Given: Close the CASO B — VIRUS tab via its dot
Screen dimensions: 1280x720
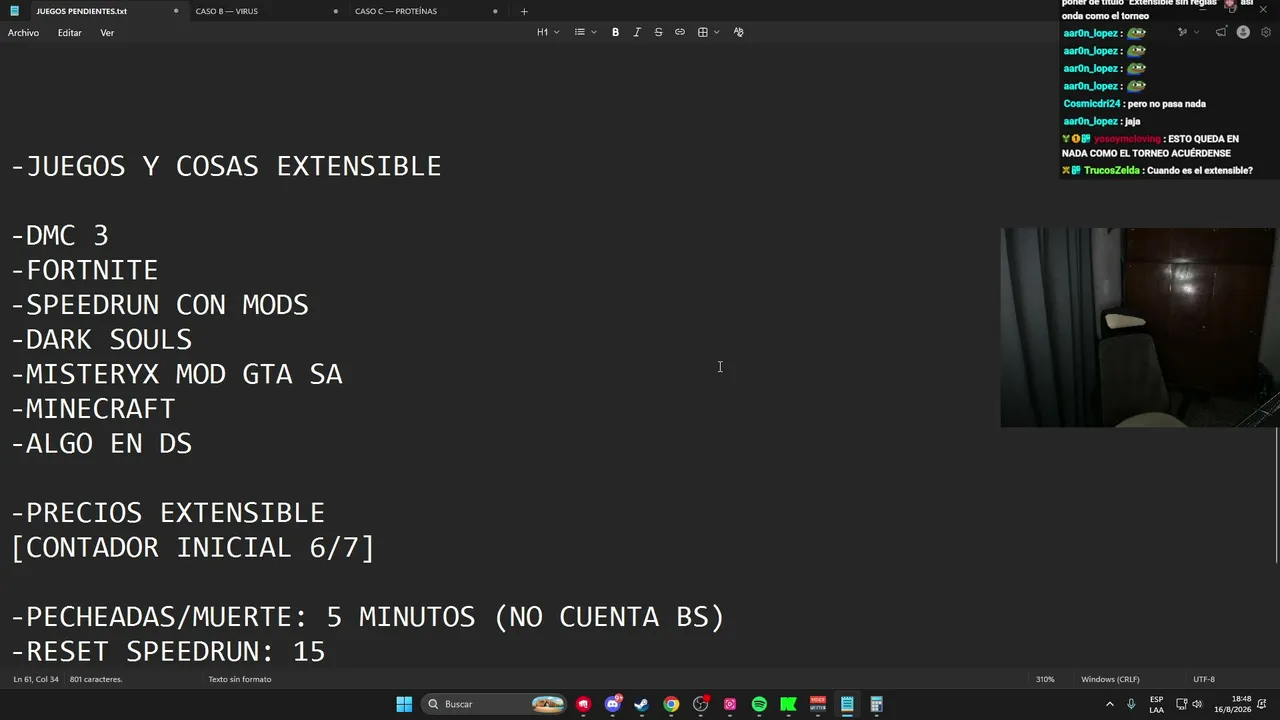Looking at the screenshot, I should click(x=335, y=11).
